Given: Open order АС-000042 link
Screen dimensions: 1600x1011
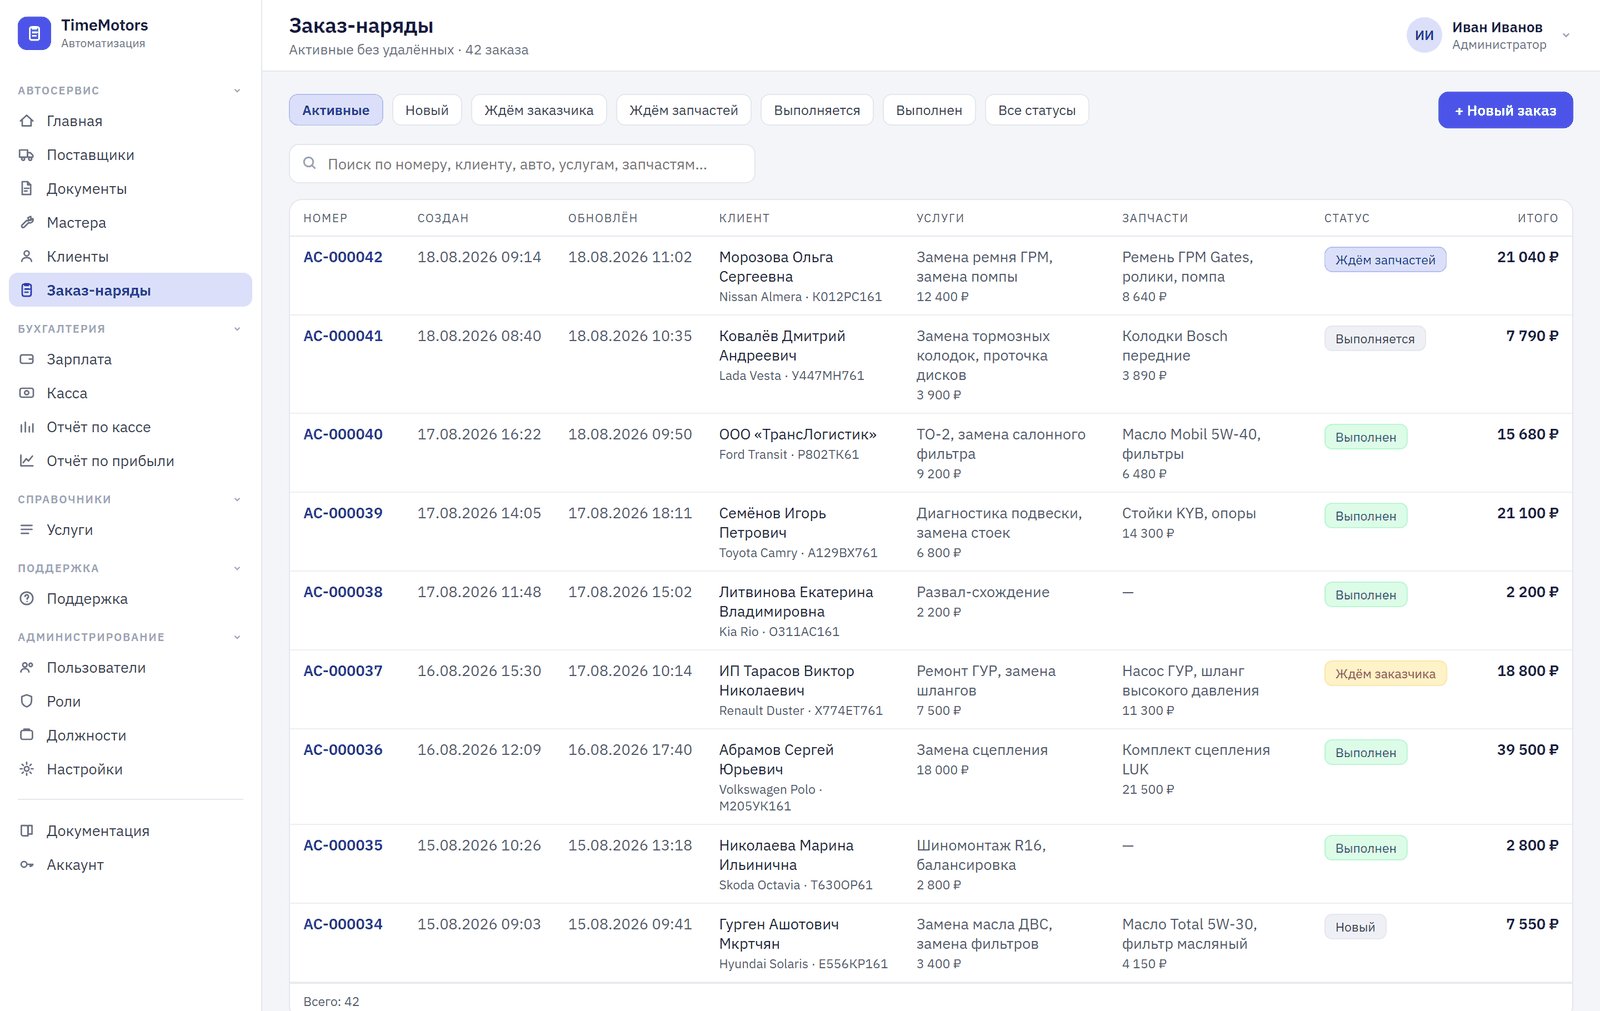Looking at the screenshot, I should coord(343,257).
